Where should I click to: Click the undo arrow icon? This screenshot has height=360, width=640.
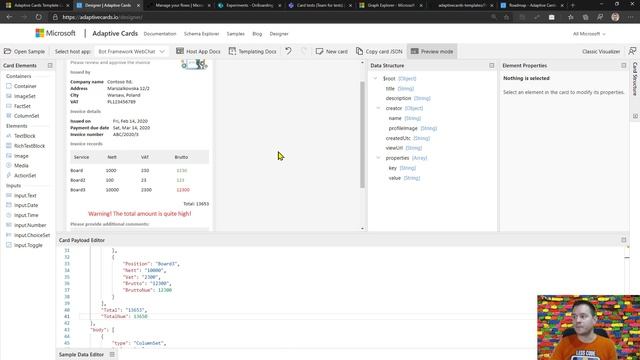288,51
